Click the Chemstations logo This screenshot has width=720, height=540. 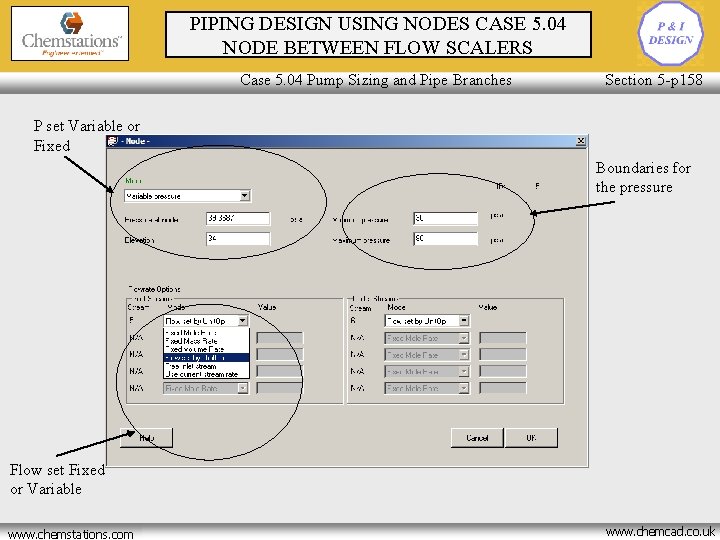[x=70, y=34]
